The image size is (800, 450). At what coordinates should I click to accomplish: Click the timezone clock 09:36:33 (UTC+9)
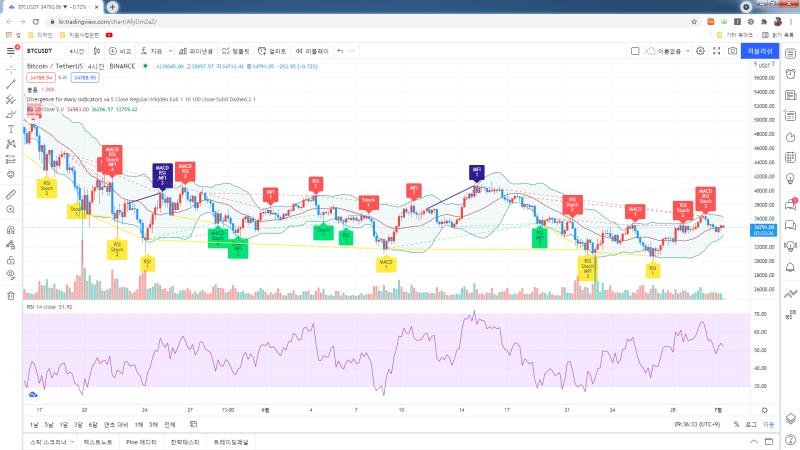tap(697, 424)
